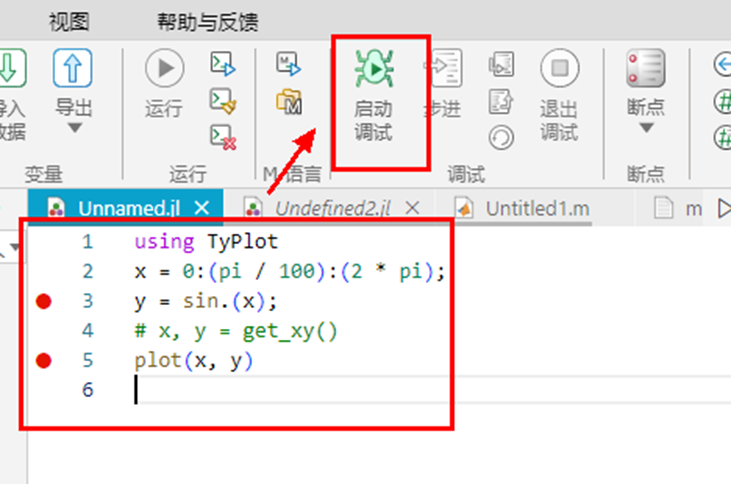Click the step-out debug icon
Viewport: 731px width, 484px height.
[x=501, y=102]
